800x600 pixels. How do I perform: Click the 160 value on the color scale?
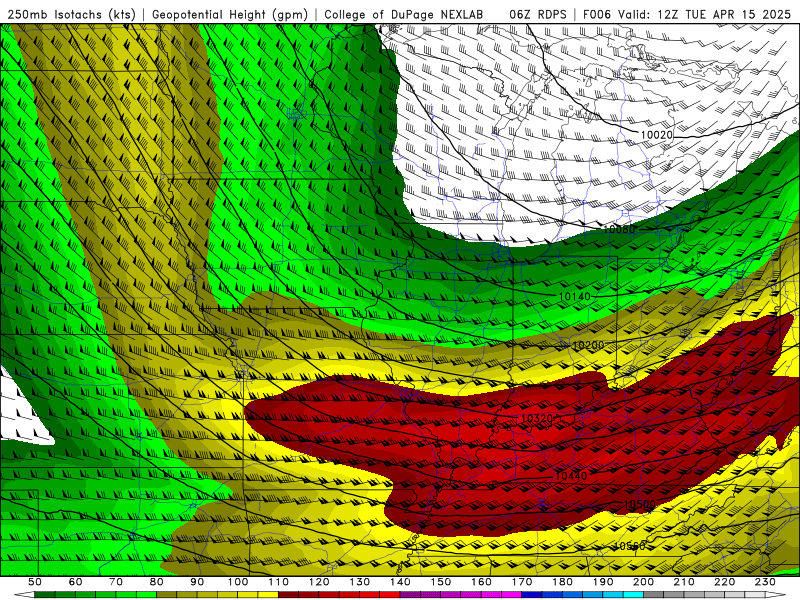tap(481, 582)
